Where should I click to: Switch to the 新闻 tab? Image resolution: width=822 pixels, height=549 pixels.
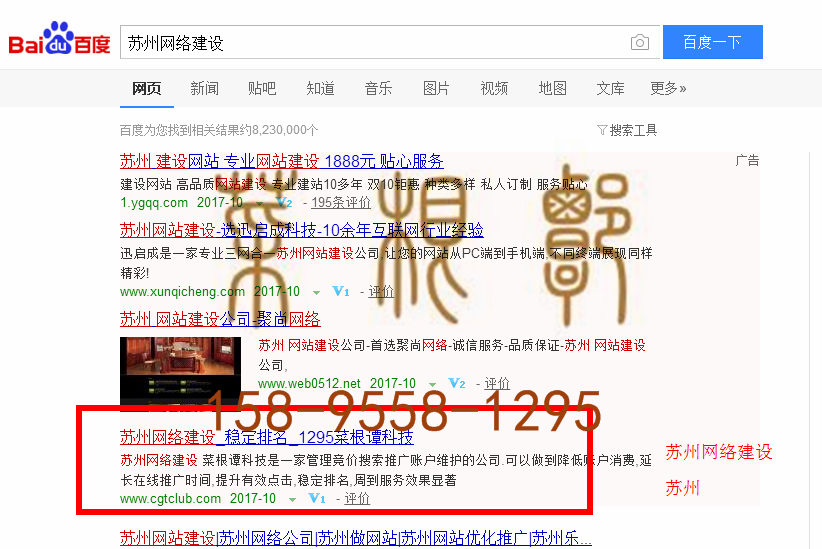pos(204,88)
